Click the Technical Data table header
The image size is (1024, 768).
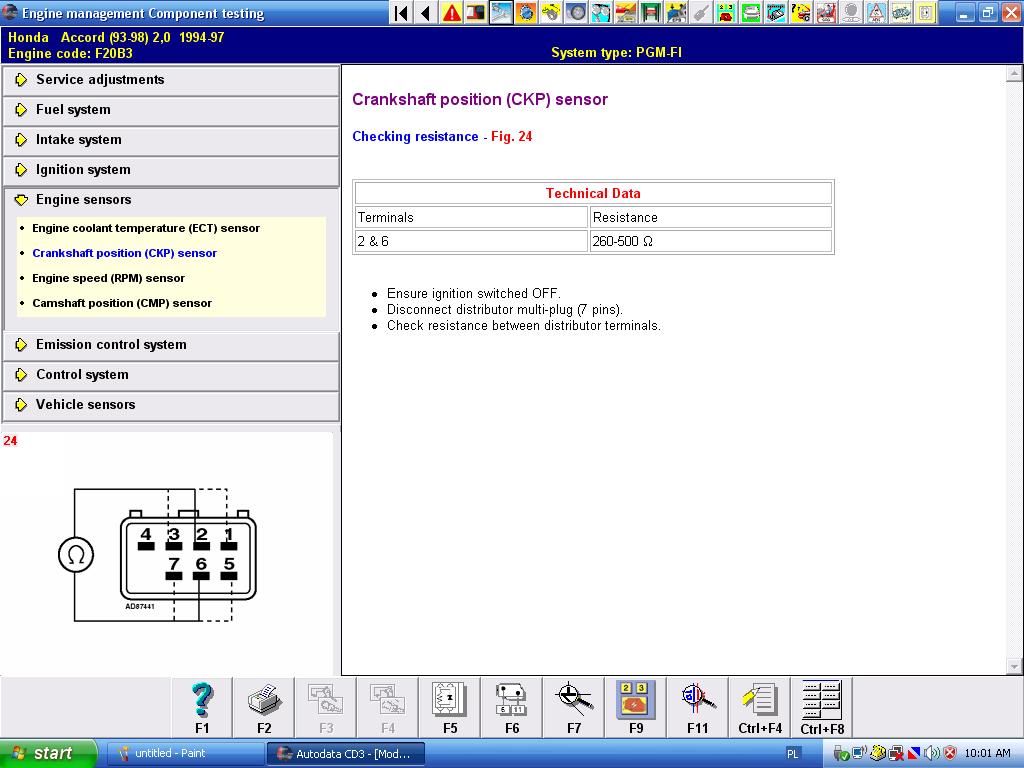click(x=593, y=193)
